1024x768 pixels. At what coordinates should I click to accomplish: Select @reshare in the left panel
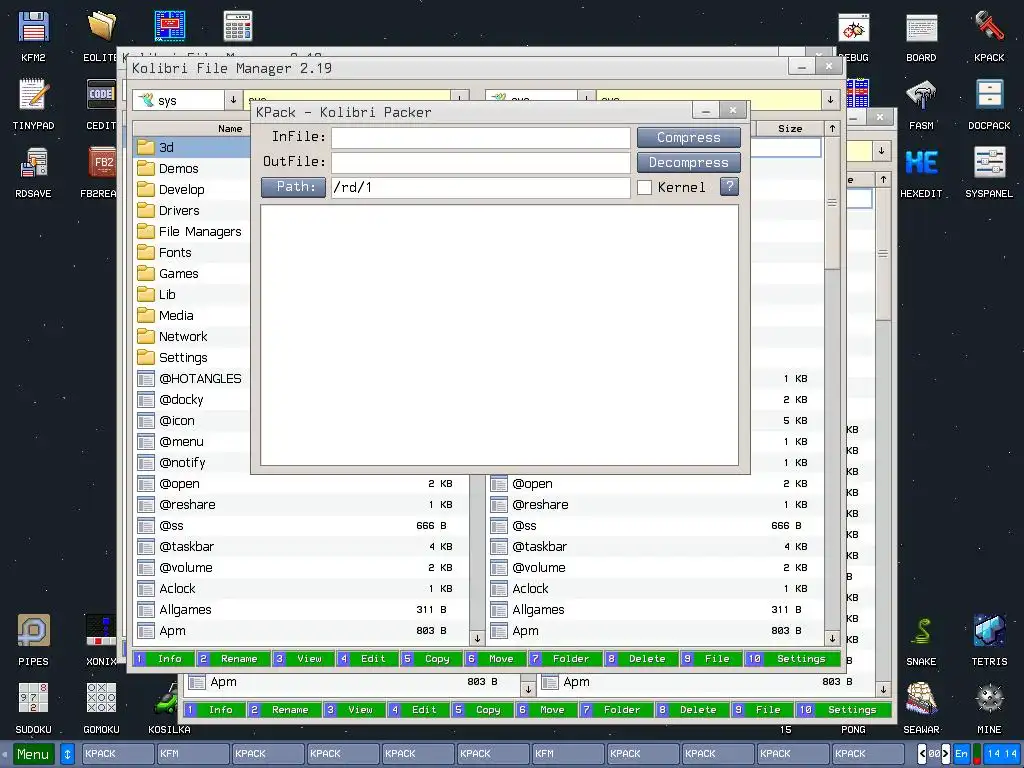[x=301, y=505]
